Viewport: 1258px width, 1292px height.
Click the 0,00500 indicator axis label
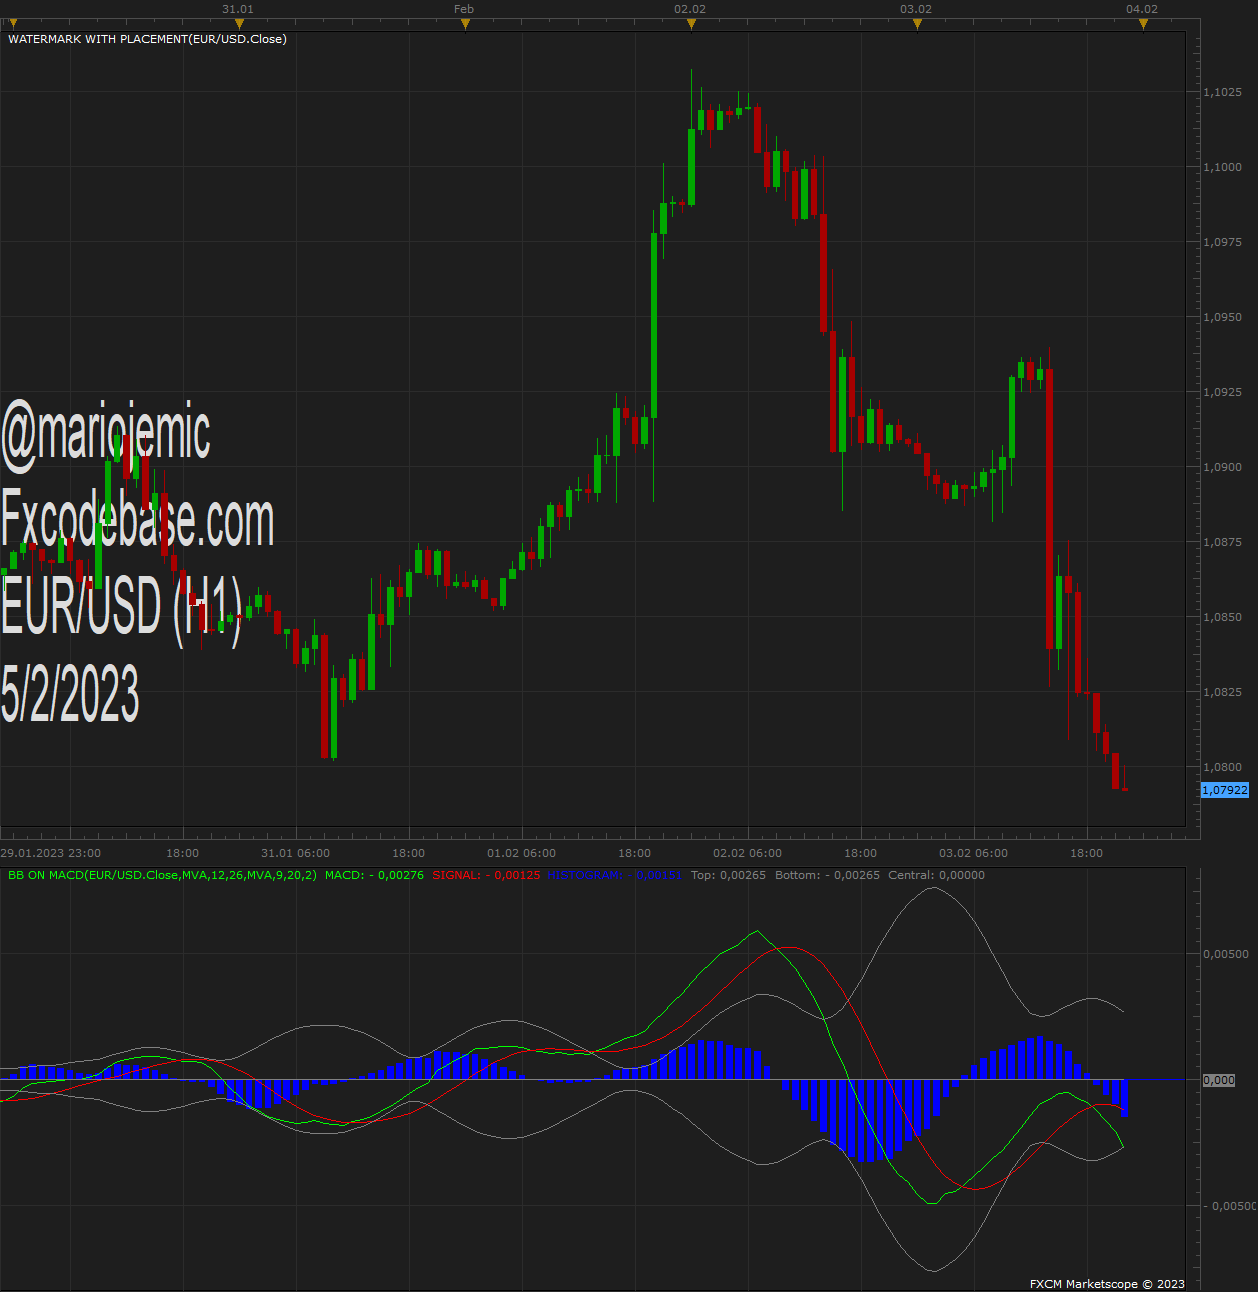coord(1225,954)
